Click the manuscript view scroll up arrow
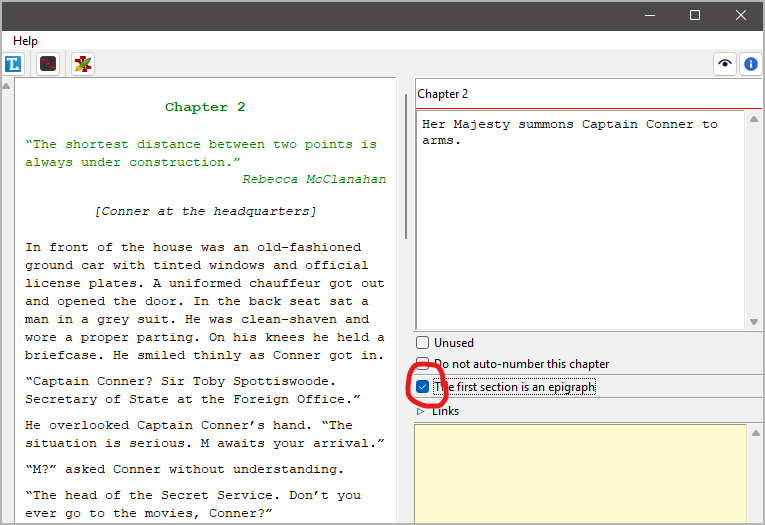 (6, 86)
